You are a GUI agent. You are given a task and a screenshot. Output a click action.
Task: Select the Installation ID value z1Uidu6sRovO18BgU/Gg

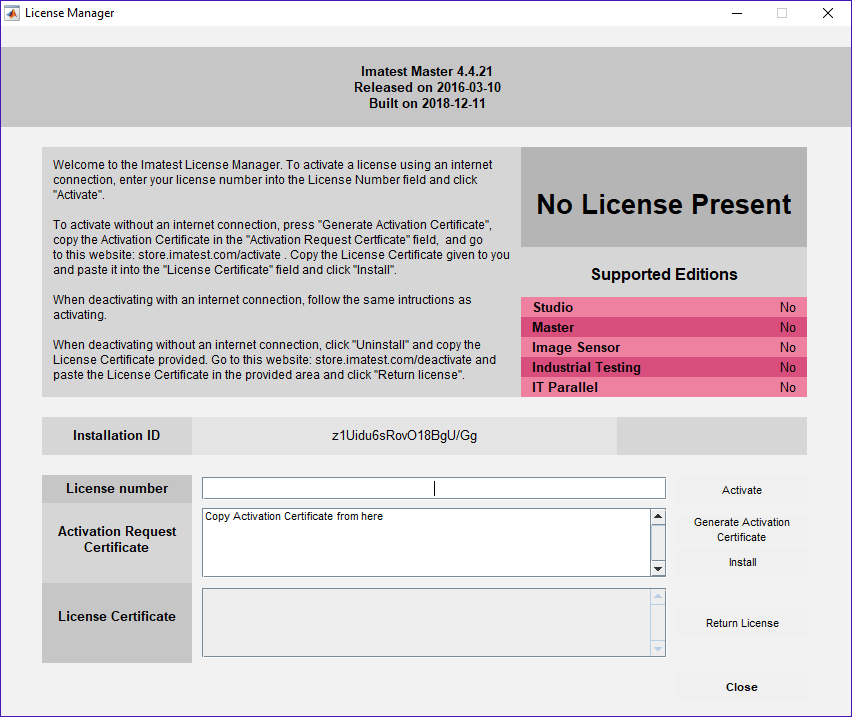(x=404, y=436)
